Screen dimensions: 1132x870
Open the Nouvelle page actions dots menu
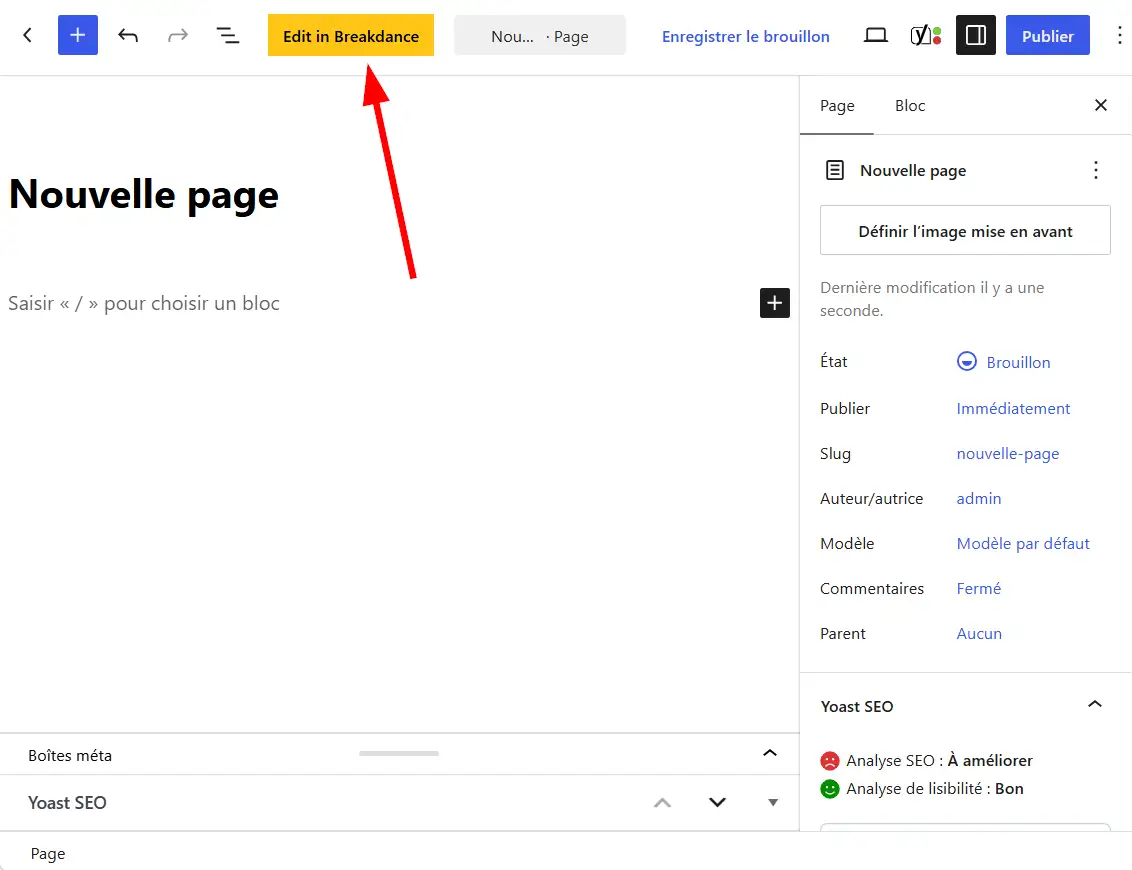tap(1095, 170)
